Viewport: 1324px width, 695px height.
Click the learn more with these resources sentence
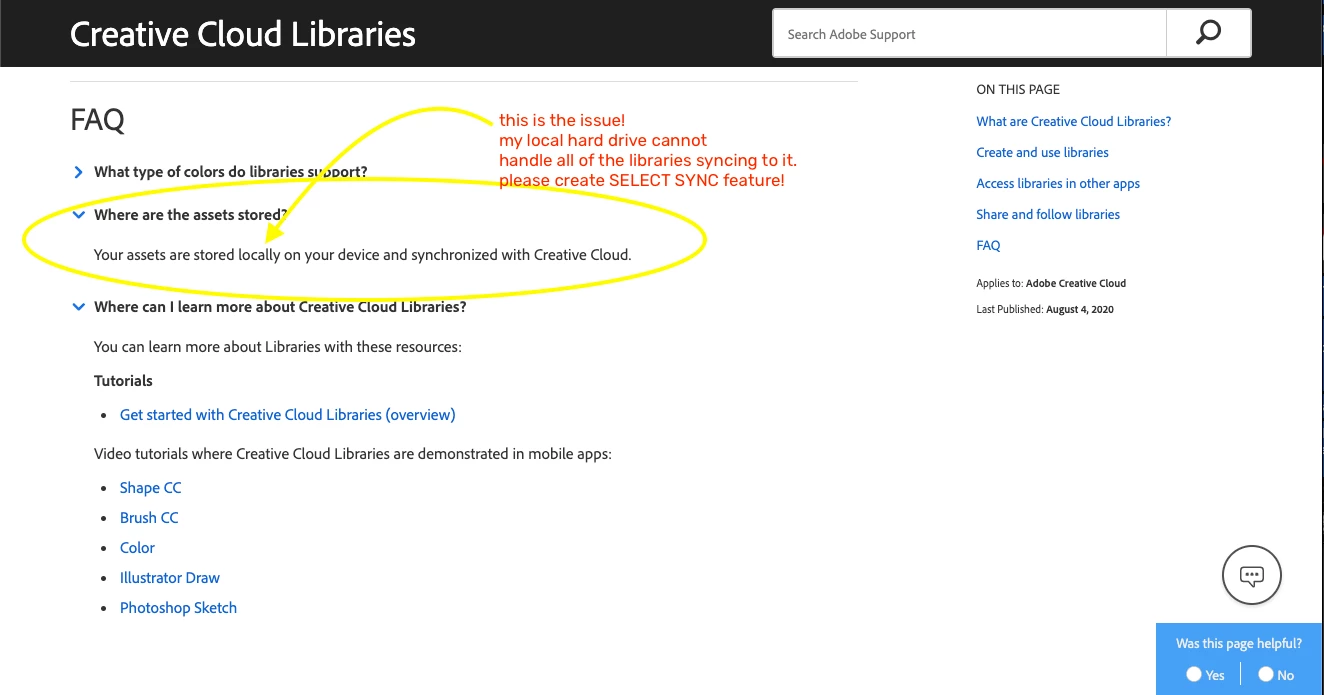(x=278, y=347)
